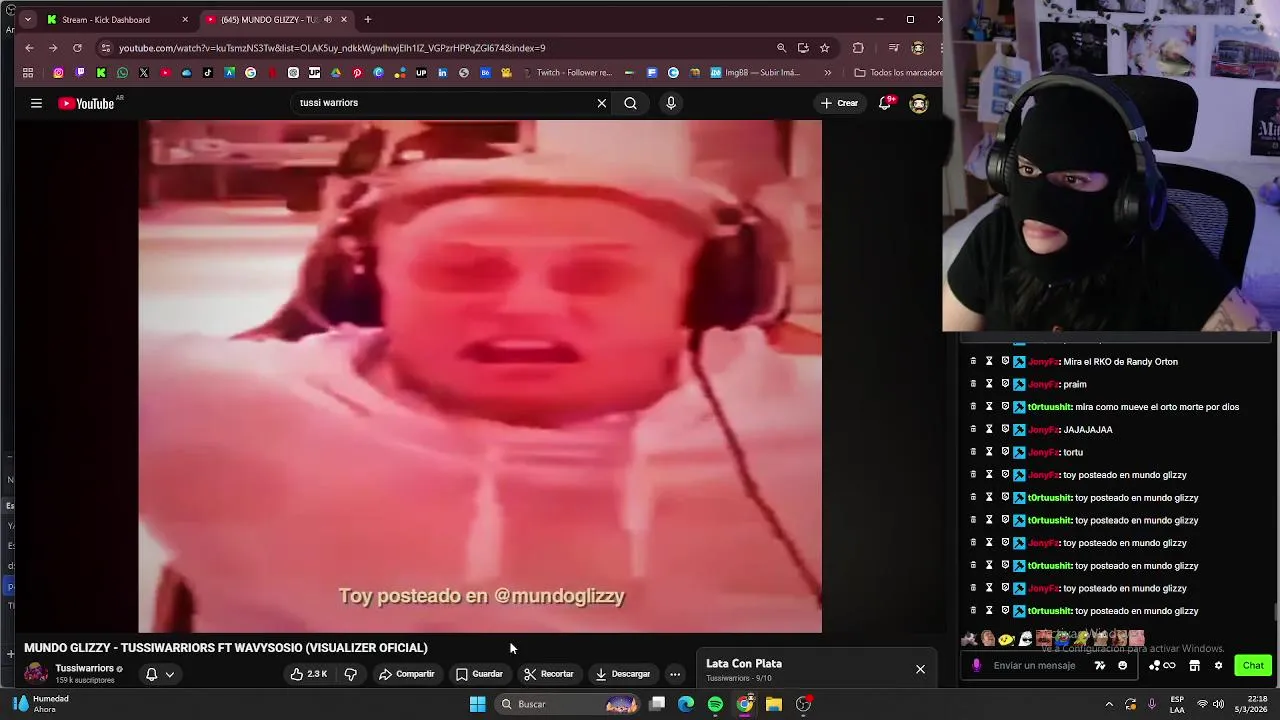The width and height of the screenshot is (1280, 720).
Task: Open YouTube account avatar menu
Action: click(919, 103)
